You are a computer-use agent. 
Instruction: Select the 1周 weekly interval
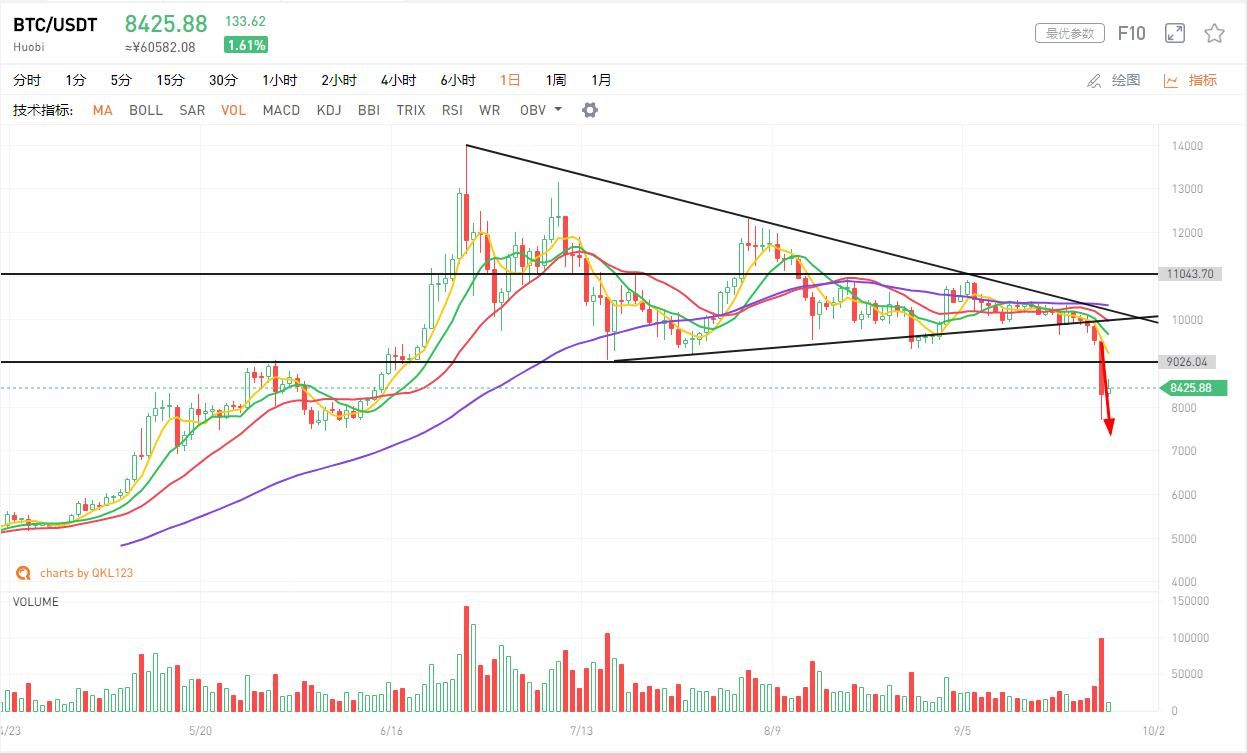556,80
